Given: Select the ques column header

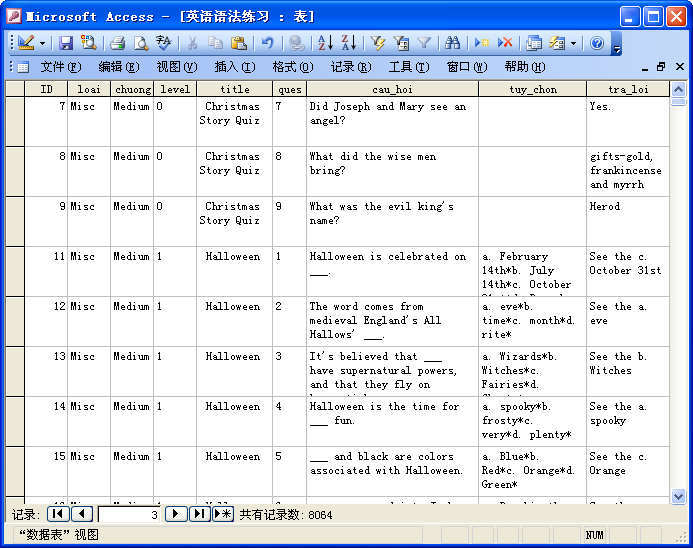Looking at the screenshot, I should click(289, 89).
